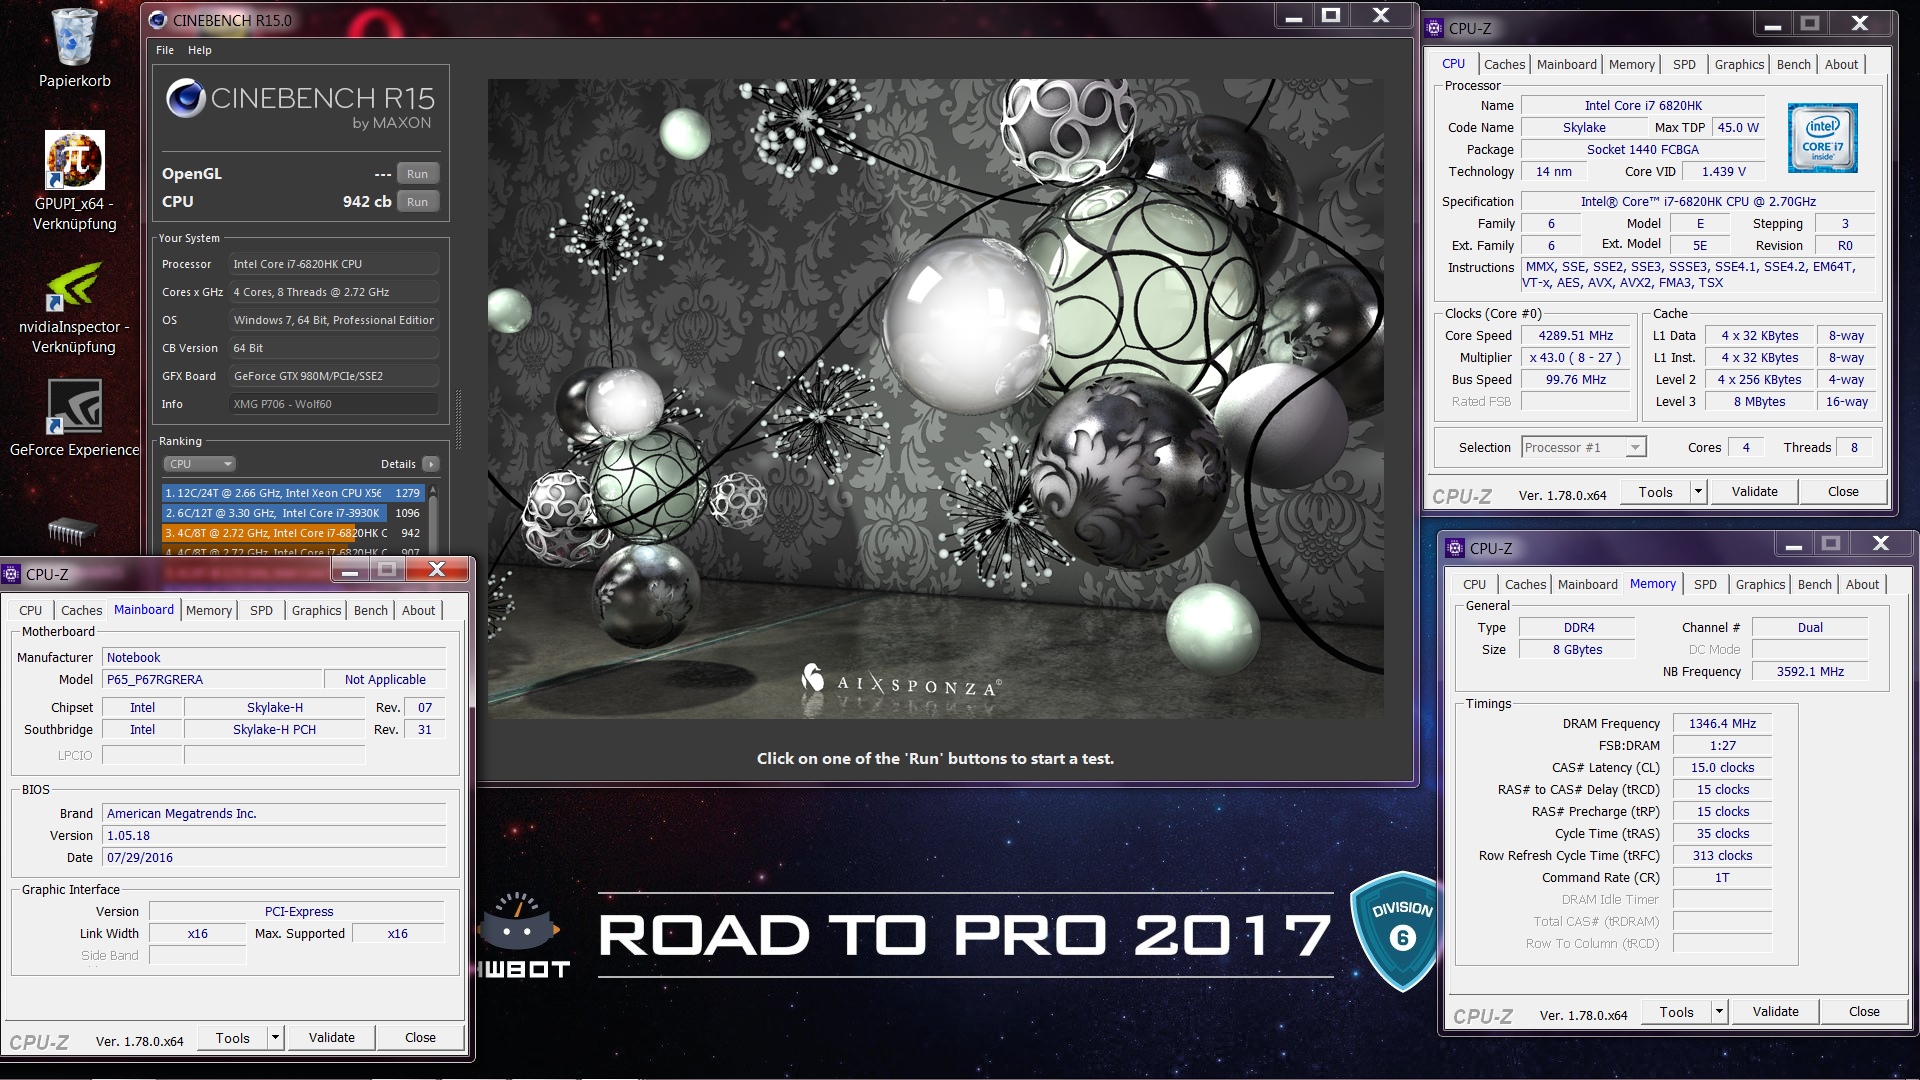Switch to CPU tab in Memory CPU-Z
1920x1080 pixels.
(1474, 584)
